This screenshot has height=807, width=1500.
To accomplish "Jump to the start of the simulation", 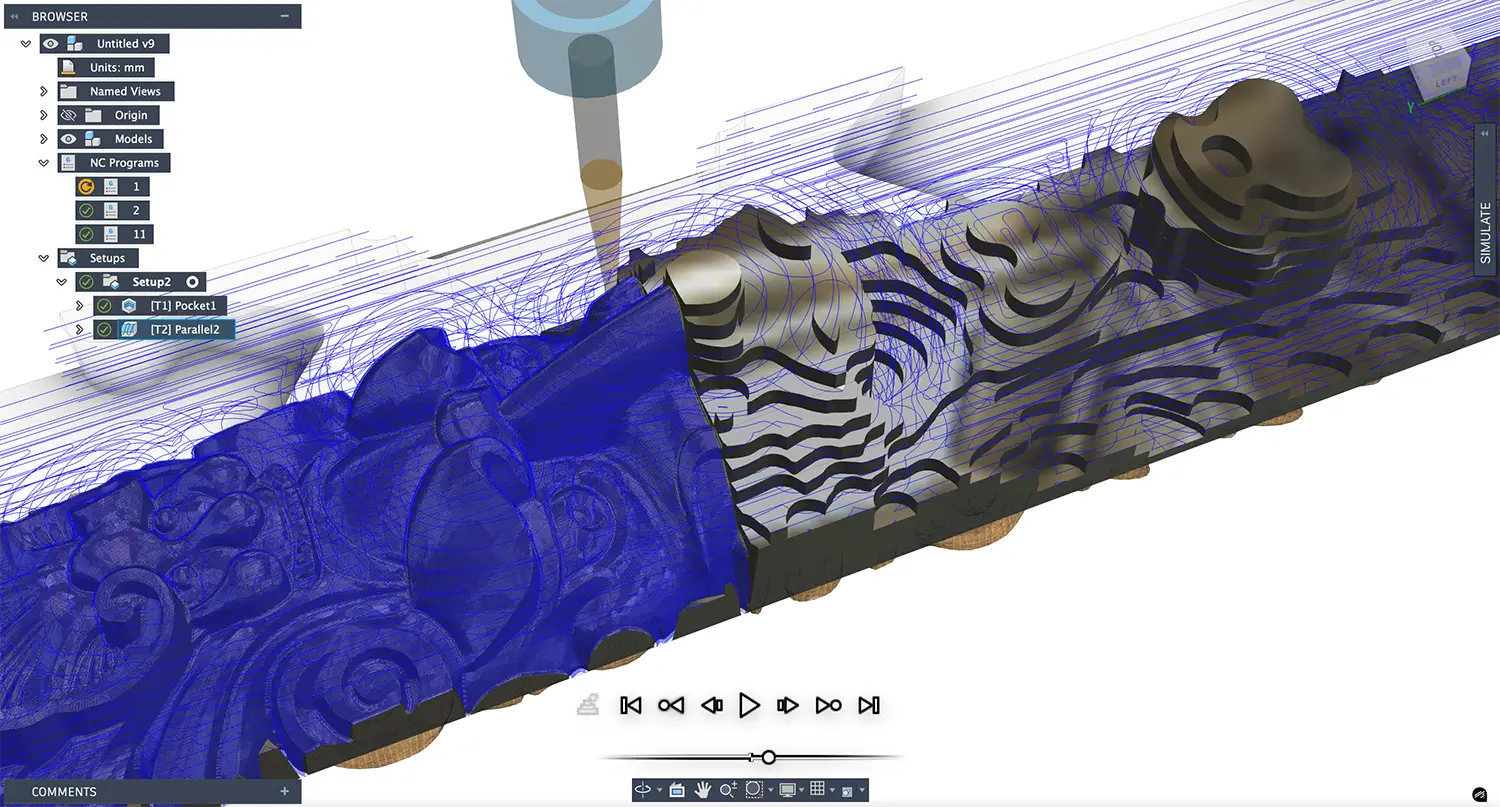I will click(x=631, y=705).
